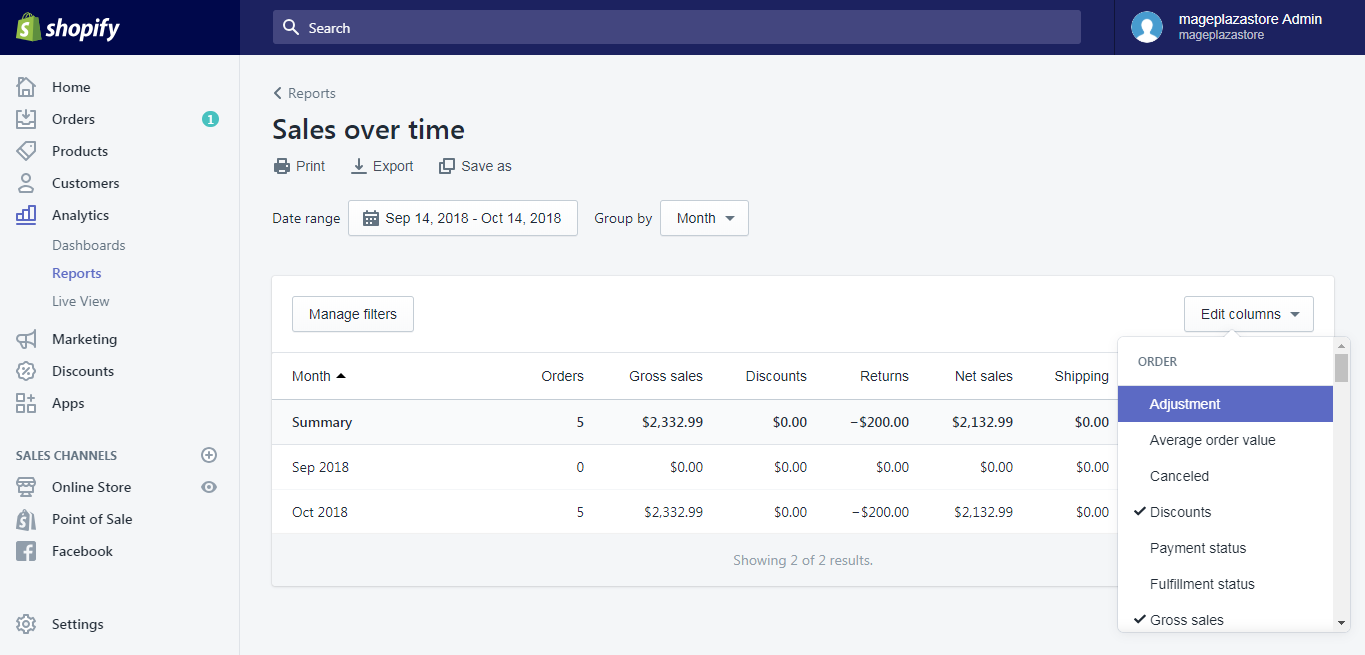Screen dimensions: 1365x655
Task: Focus the Search input field
Action: tap(677, 27)
